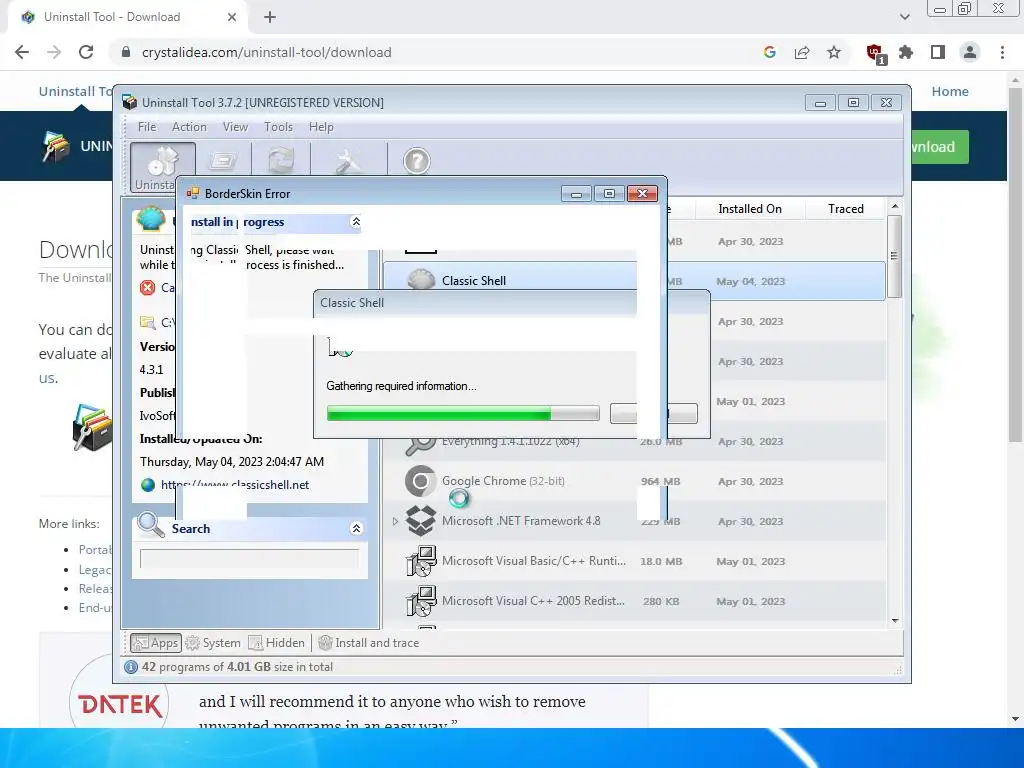The height and width of the screenshot is (768, 1024).
Task: Click the folder icon in details panel
Action: click(147, 322)
